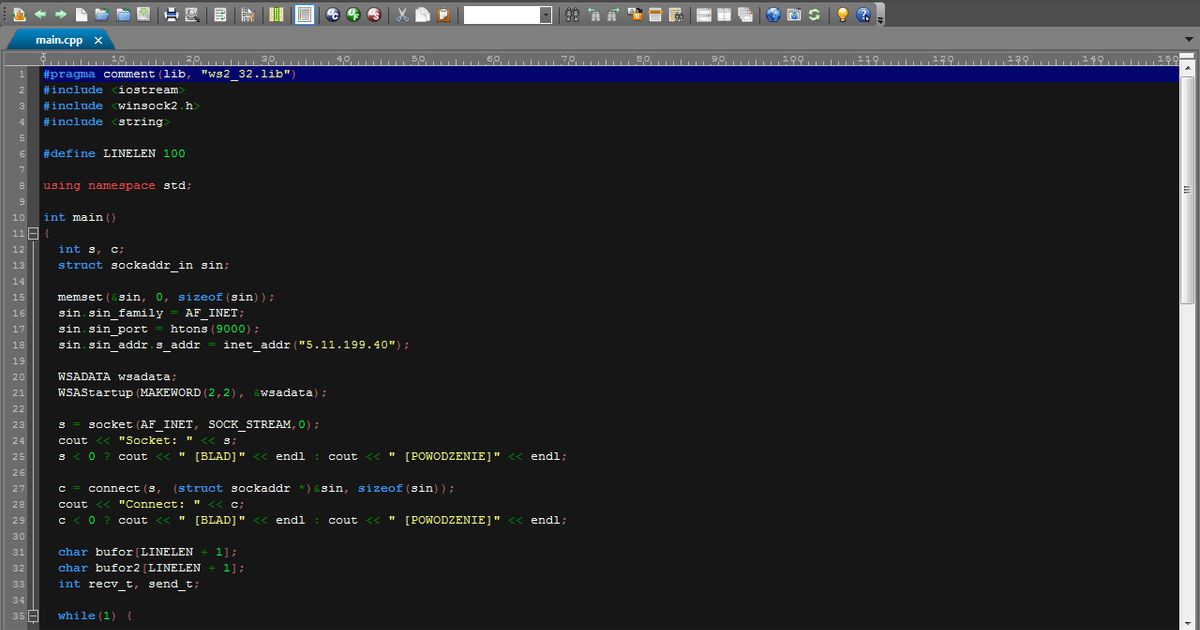
Task: Click line number 1 in the margin
Action: [20, 74]
